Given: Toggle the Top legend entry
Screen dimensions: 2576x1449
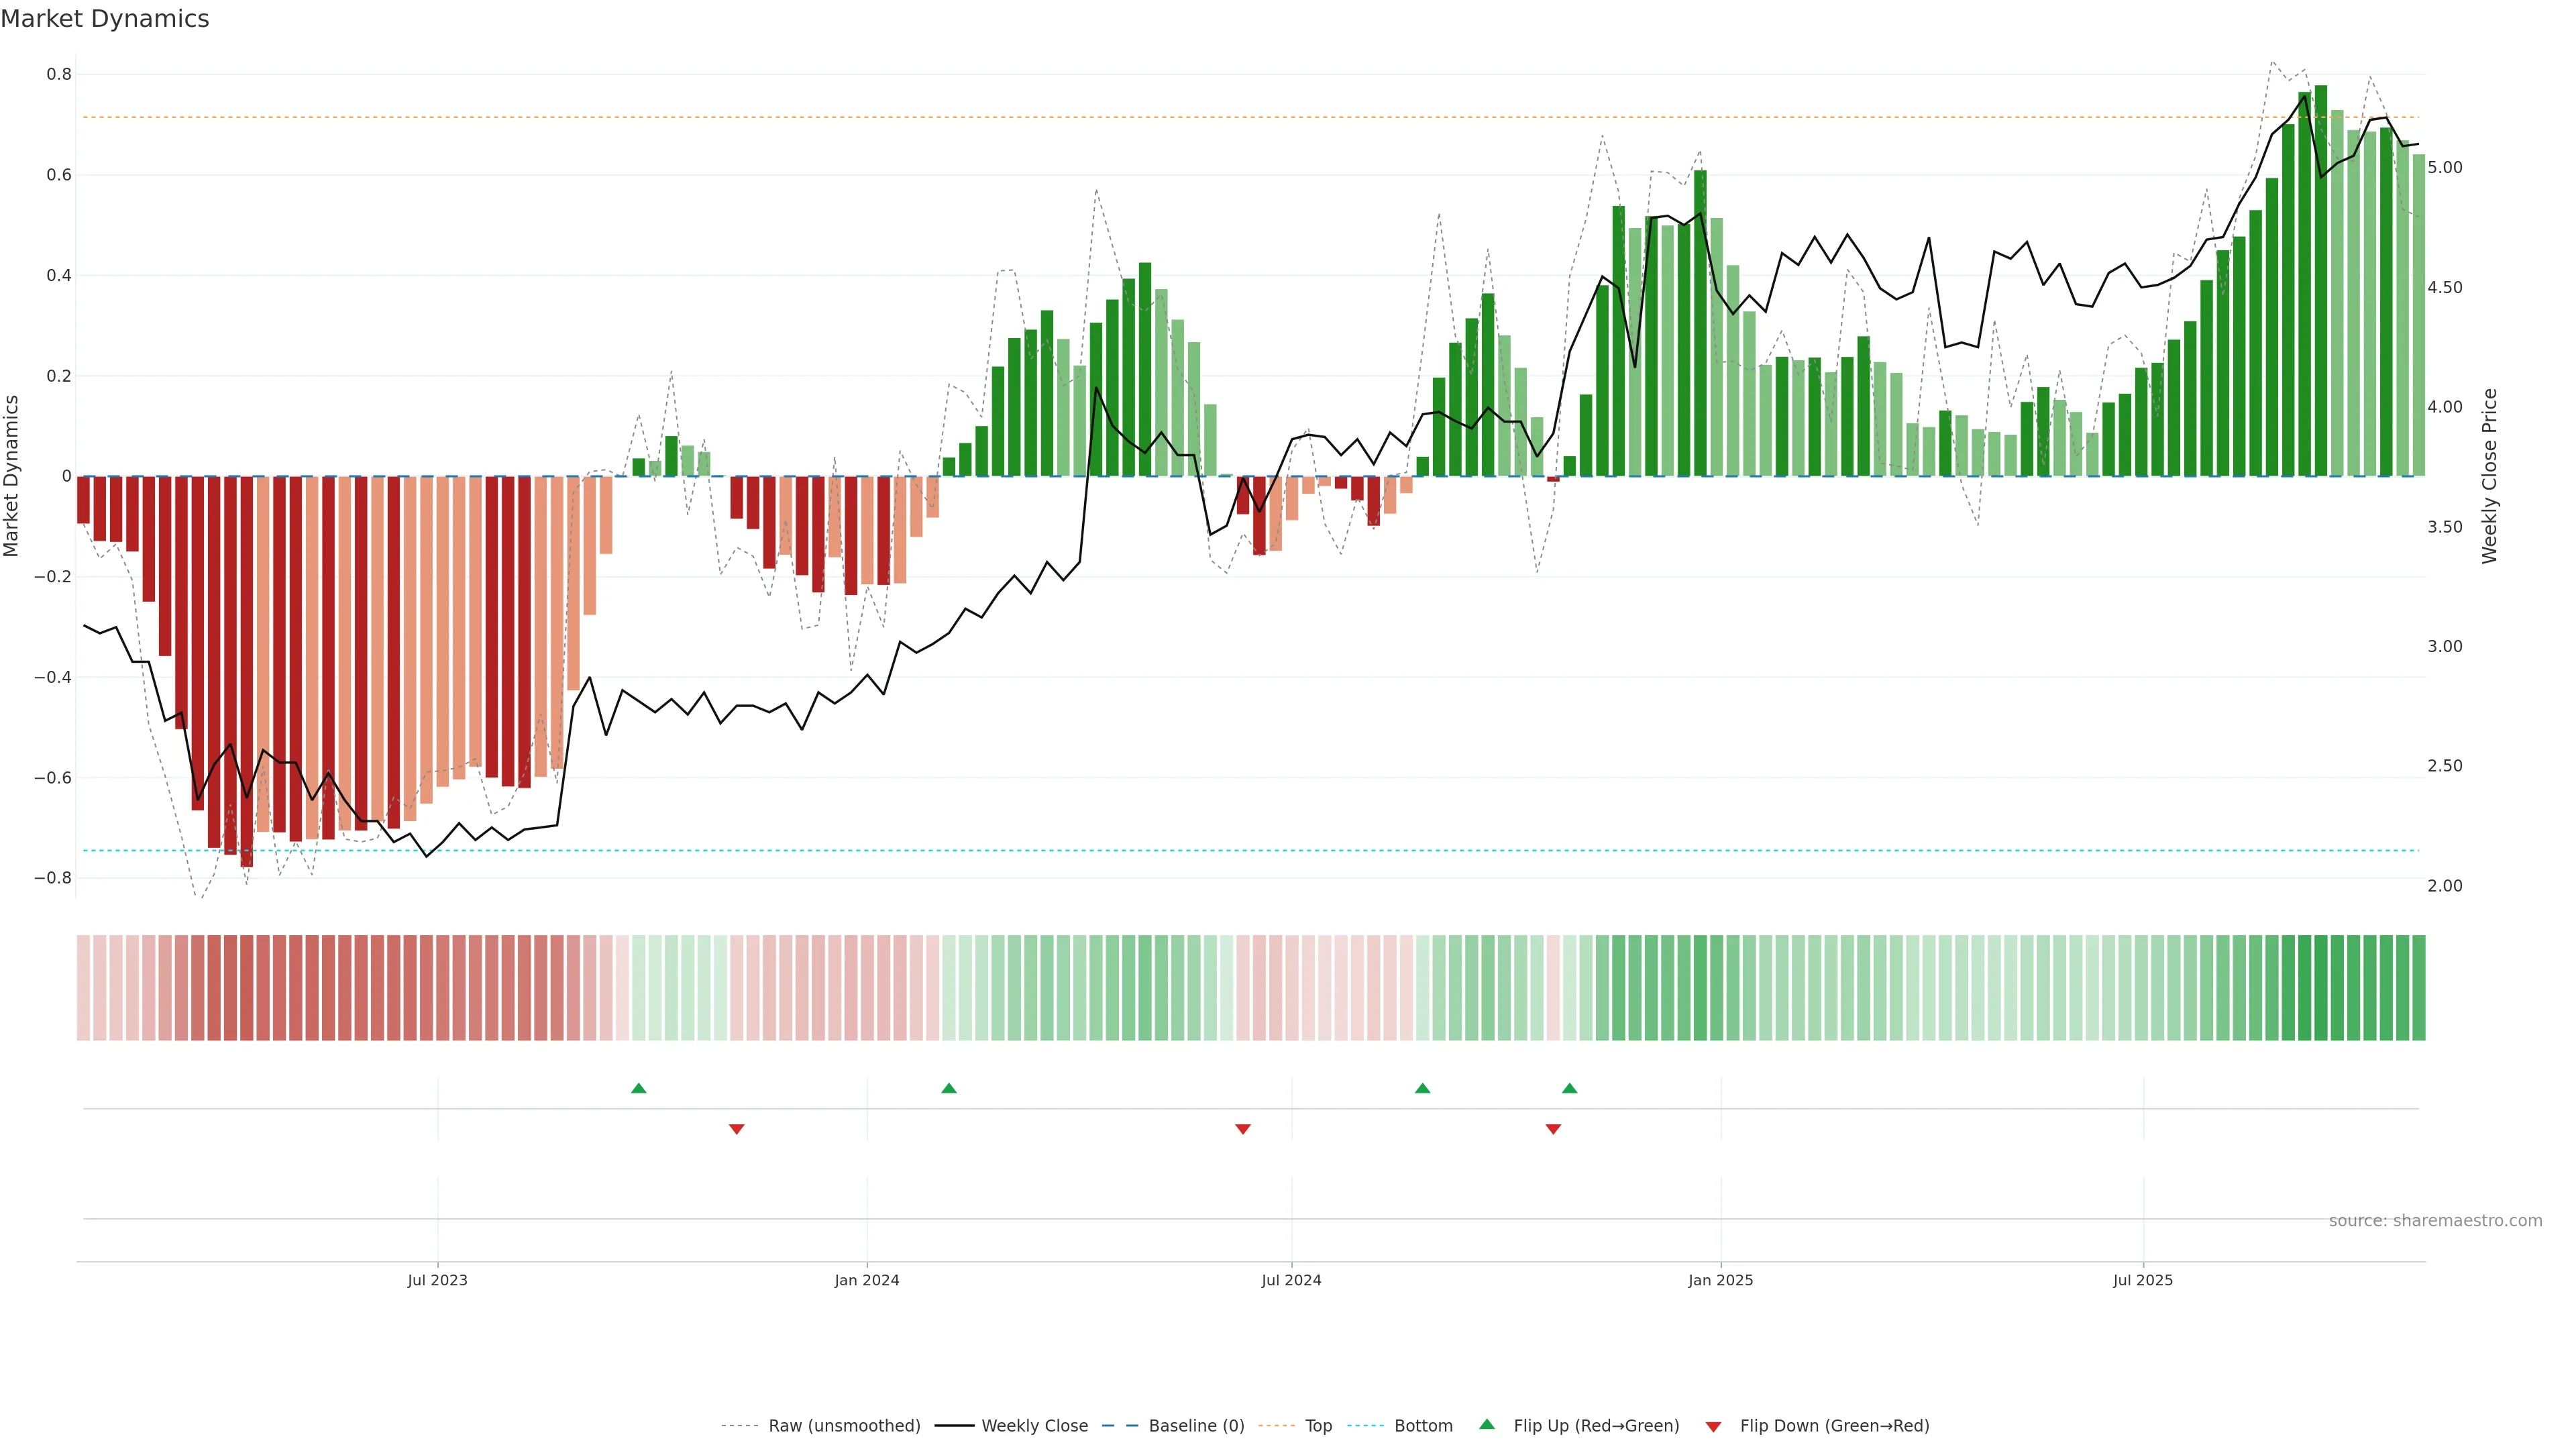Looking at the screenshot, I should coord(1318,1426).
